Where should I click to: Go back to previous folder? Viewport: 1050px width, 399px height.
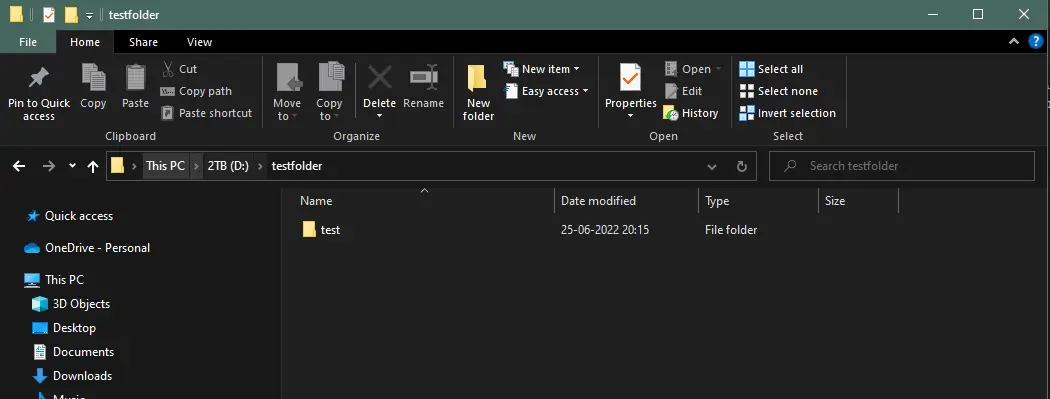pyautogui.click(x=19, y=166)
